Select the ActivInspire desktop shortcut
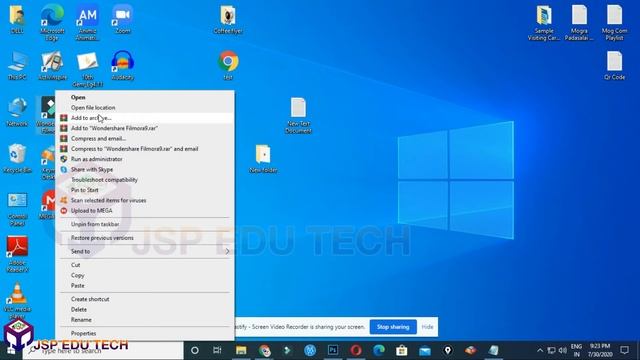 point(52,66)
